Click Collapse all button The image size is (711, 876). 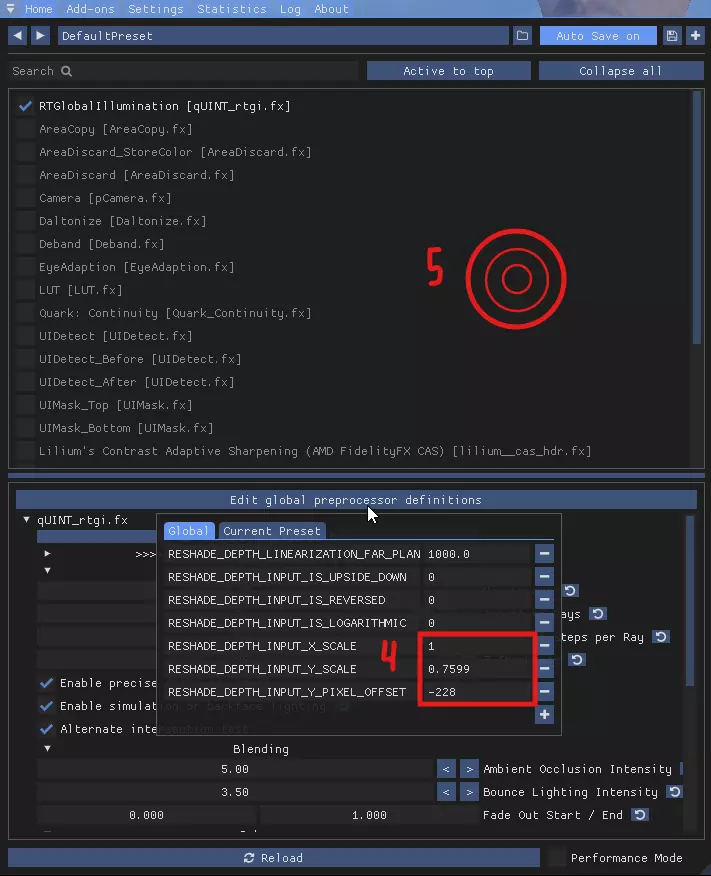(621, 71)
